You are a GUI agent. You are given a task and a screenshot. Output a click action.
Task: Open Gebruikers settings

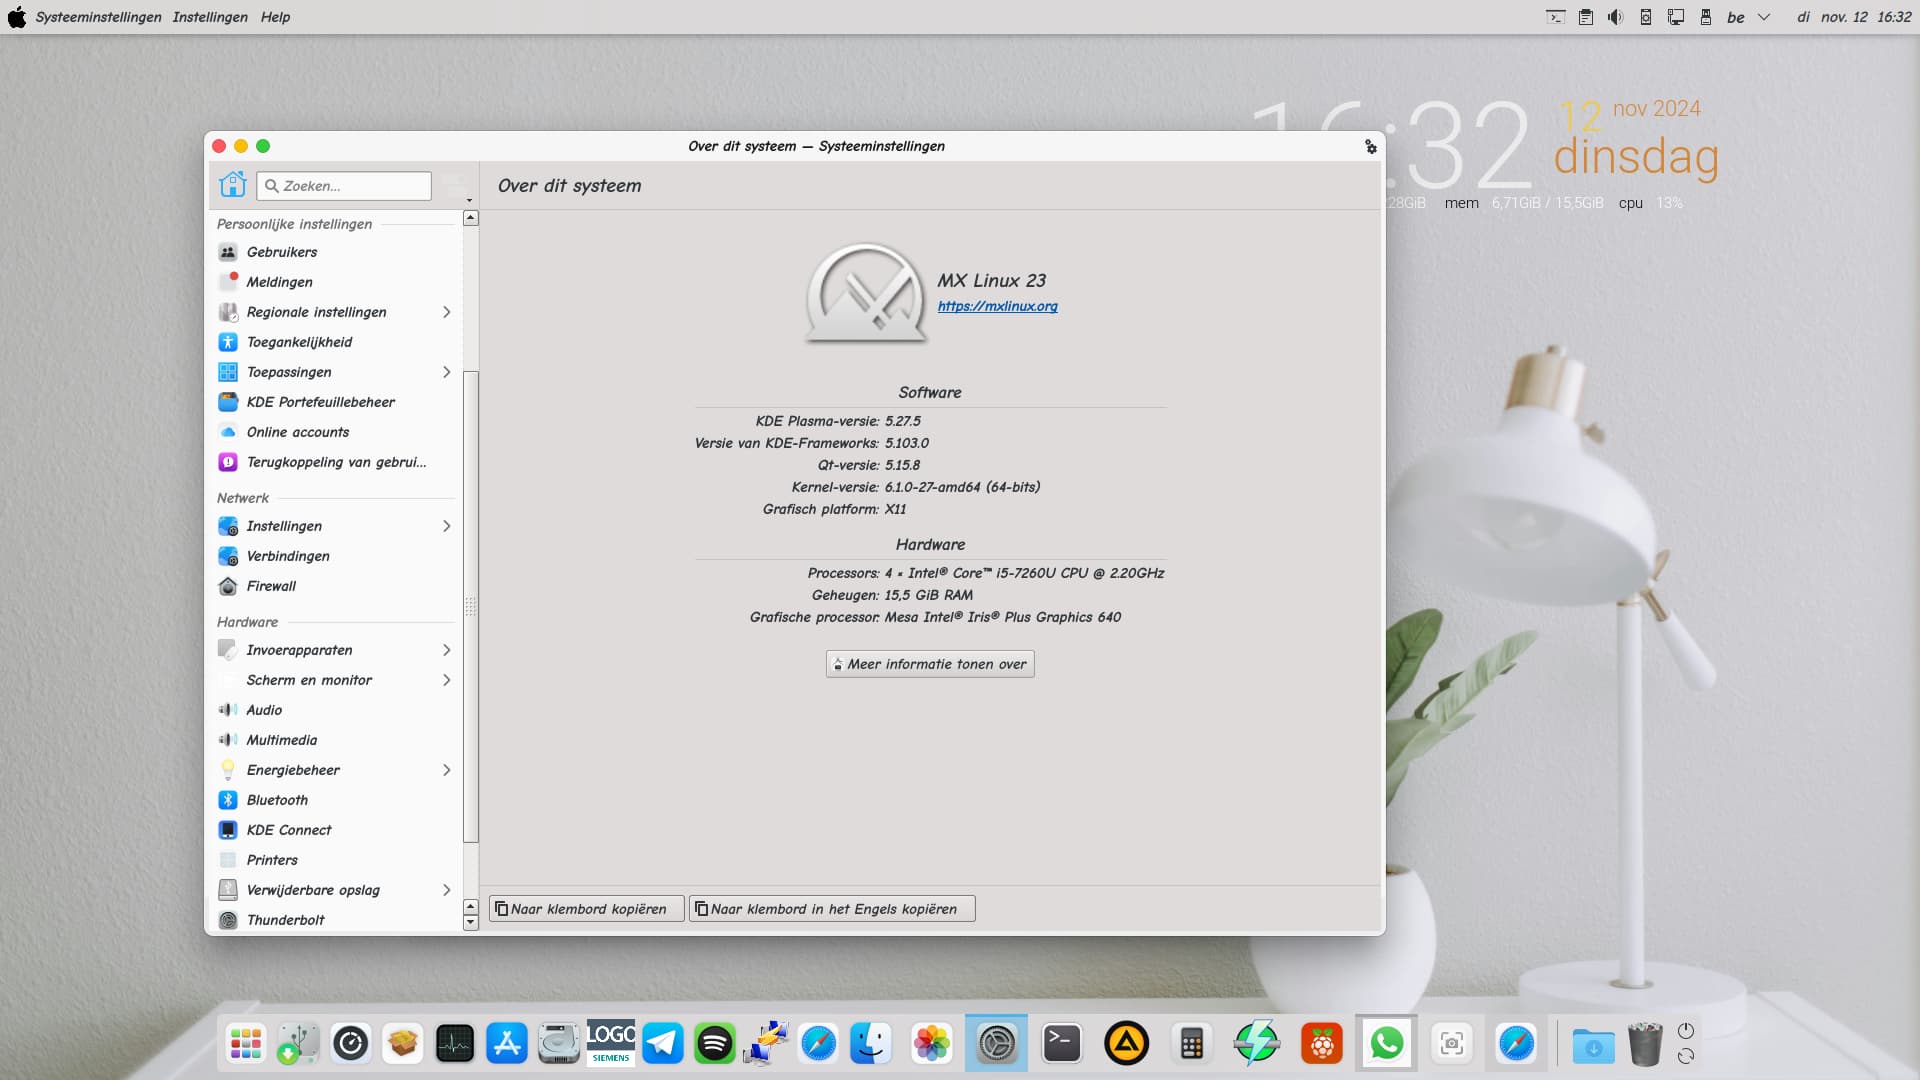point(335,252)
